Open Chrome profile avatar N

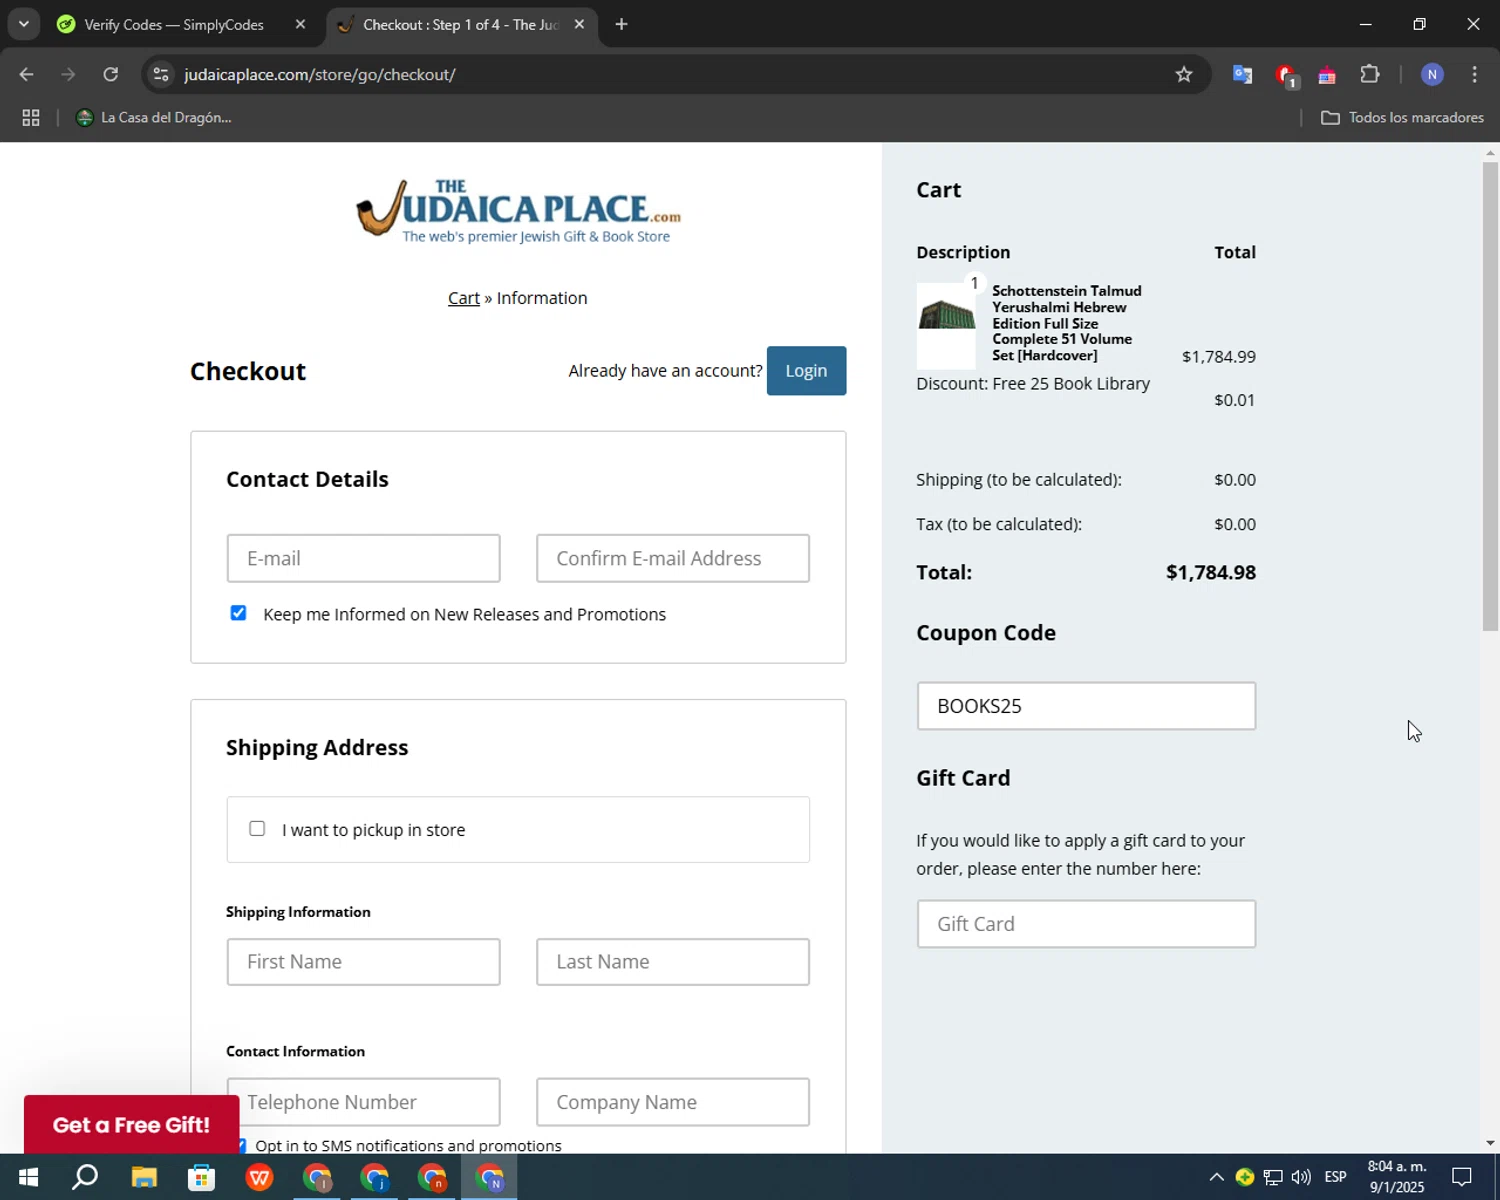click(1432, 74)
